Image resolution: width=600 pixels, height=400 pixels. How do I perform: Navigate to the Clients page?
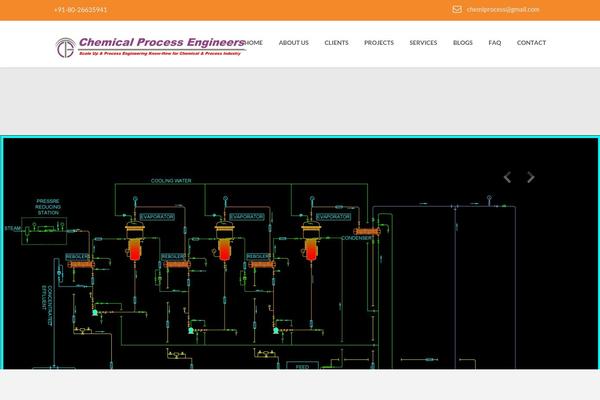tap(336, 43)
